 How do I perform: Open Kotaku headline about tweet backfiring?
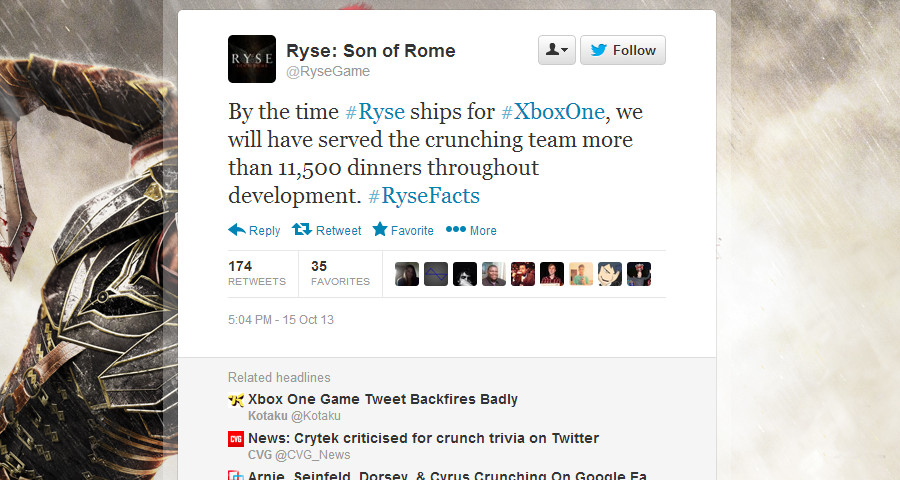click(x=383, y=399)
